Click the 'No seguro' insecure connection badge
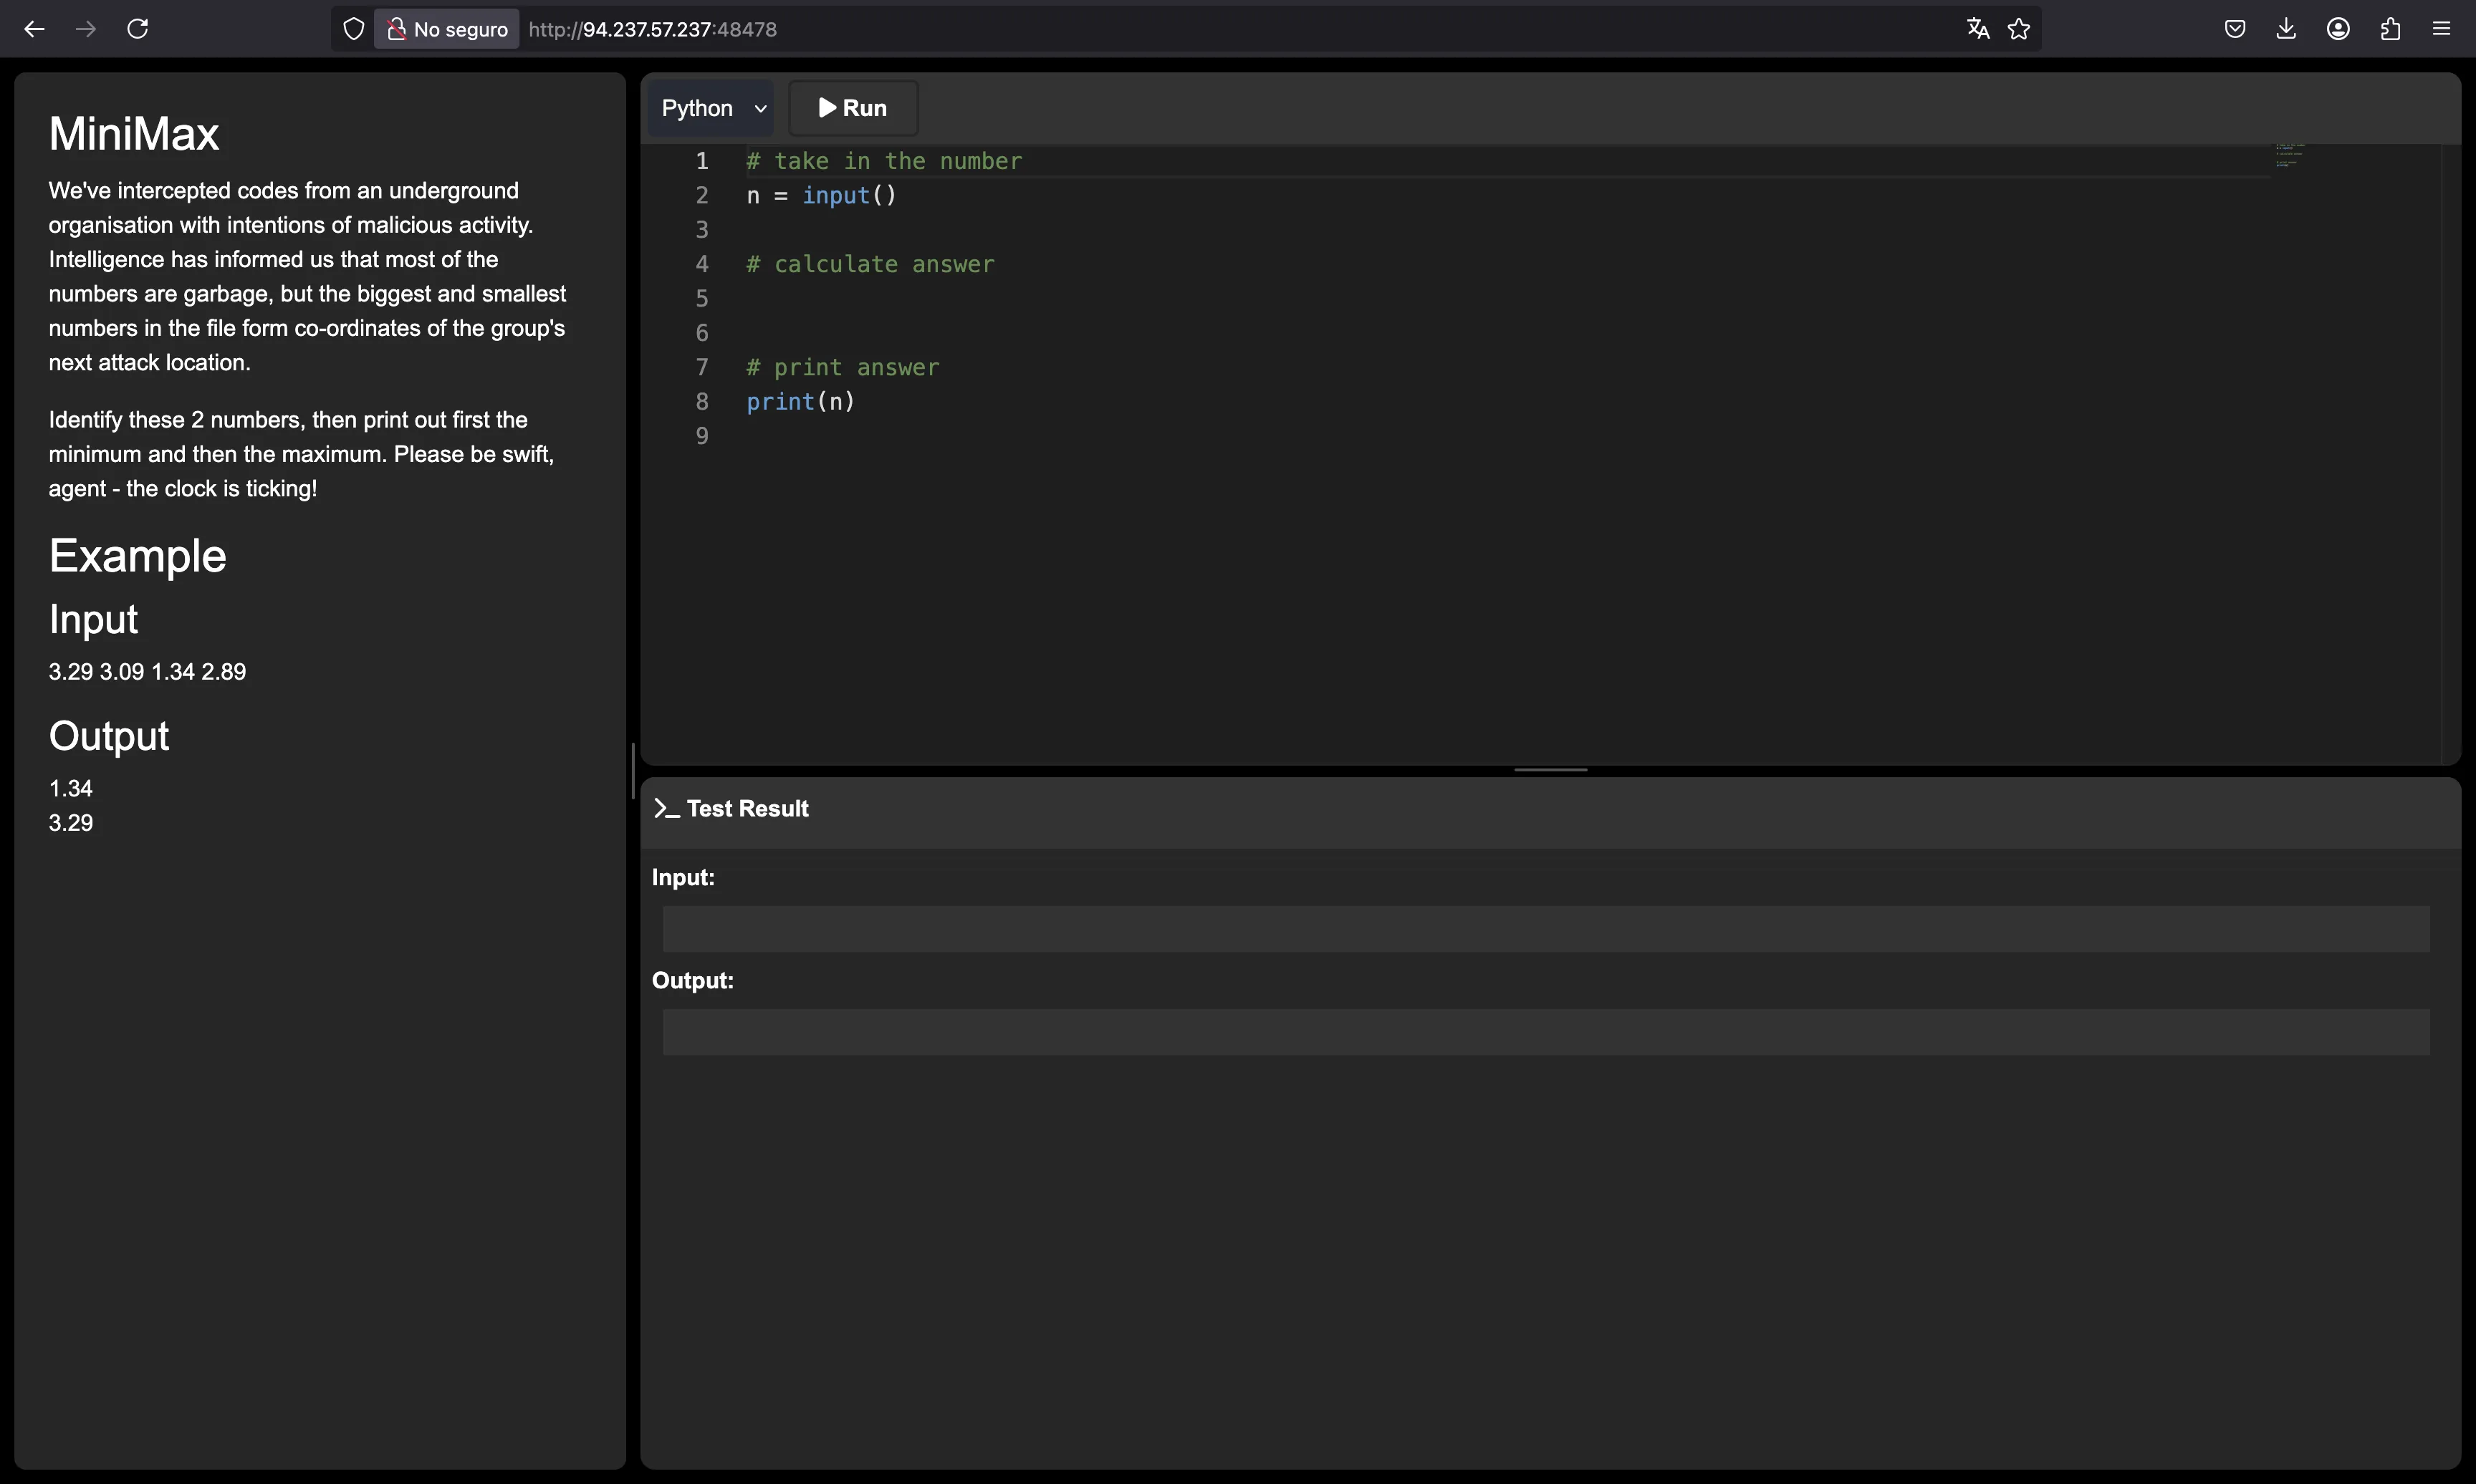Image resolution: width=2476 pixels, height=1484 pixels. (x=447, y=29)
